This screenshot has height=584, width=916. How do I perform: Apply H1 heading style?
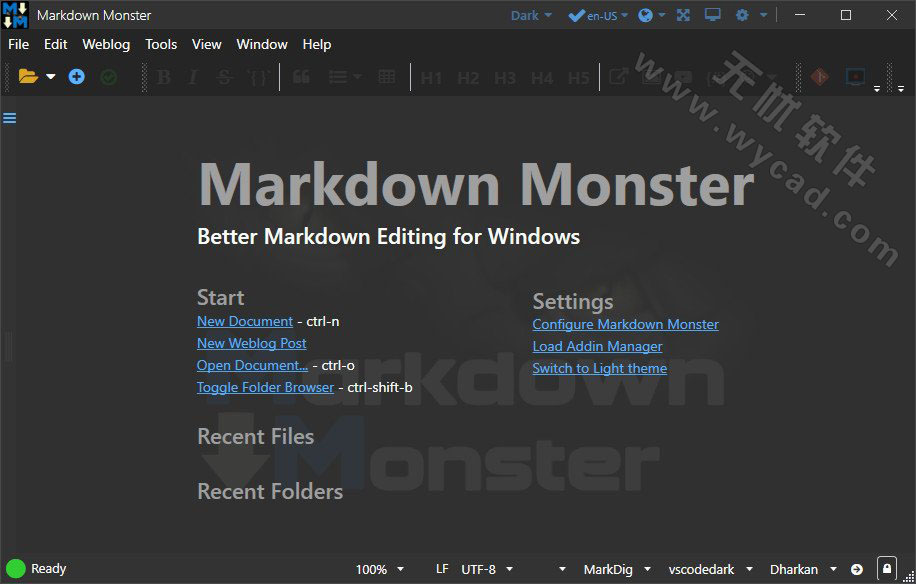tap(431, 78)
